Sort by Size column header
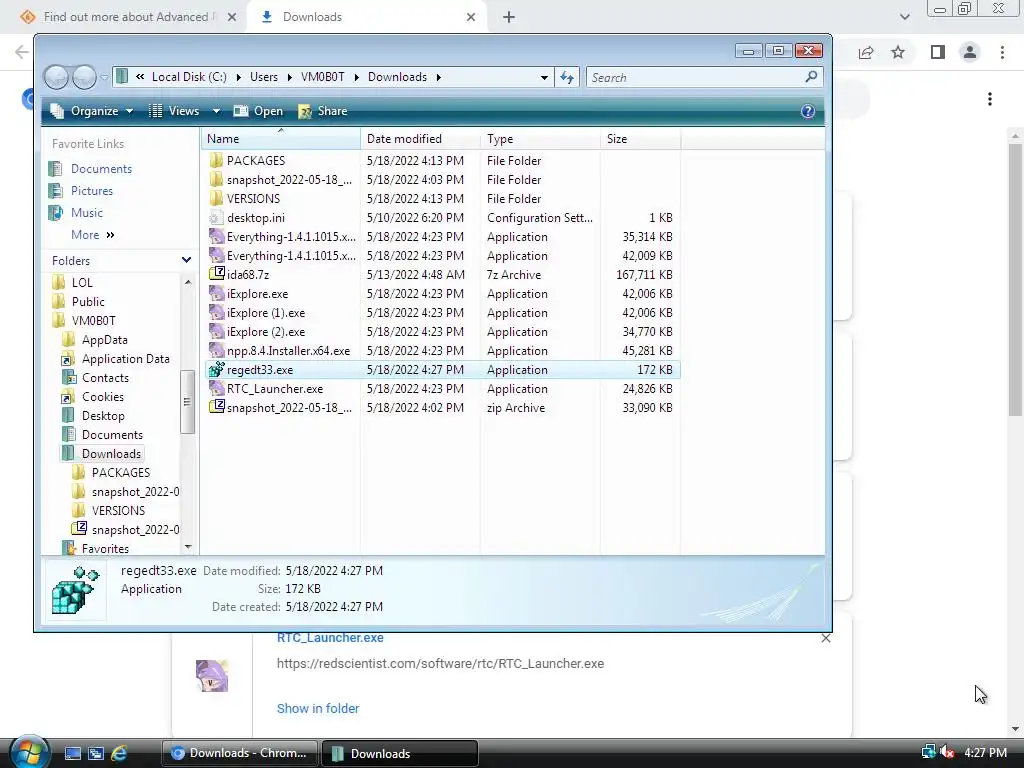1024x768 pixels. point(640,138)
